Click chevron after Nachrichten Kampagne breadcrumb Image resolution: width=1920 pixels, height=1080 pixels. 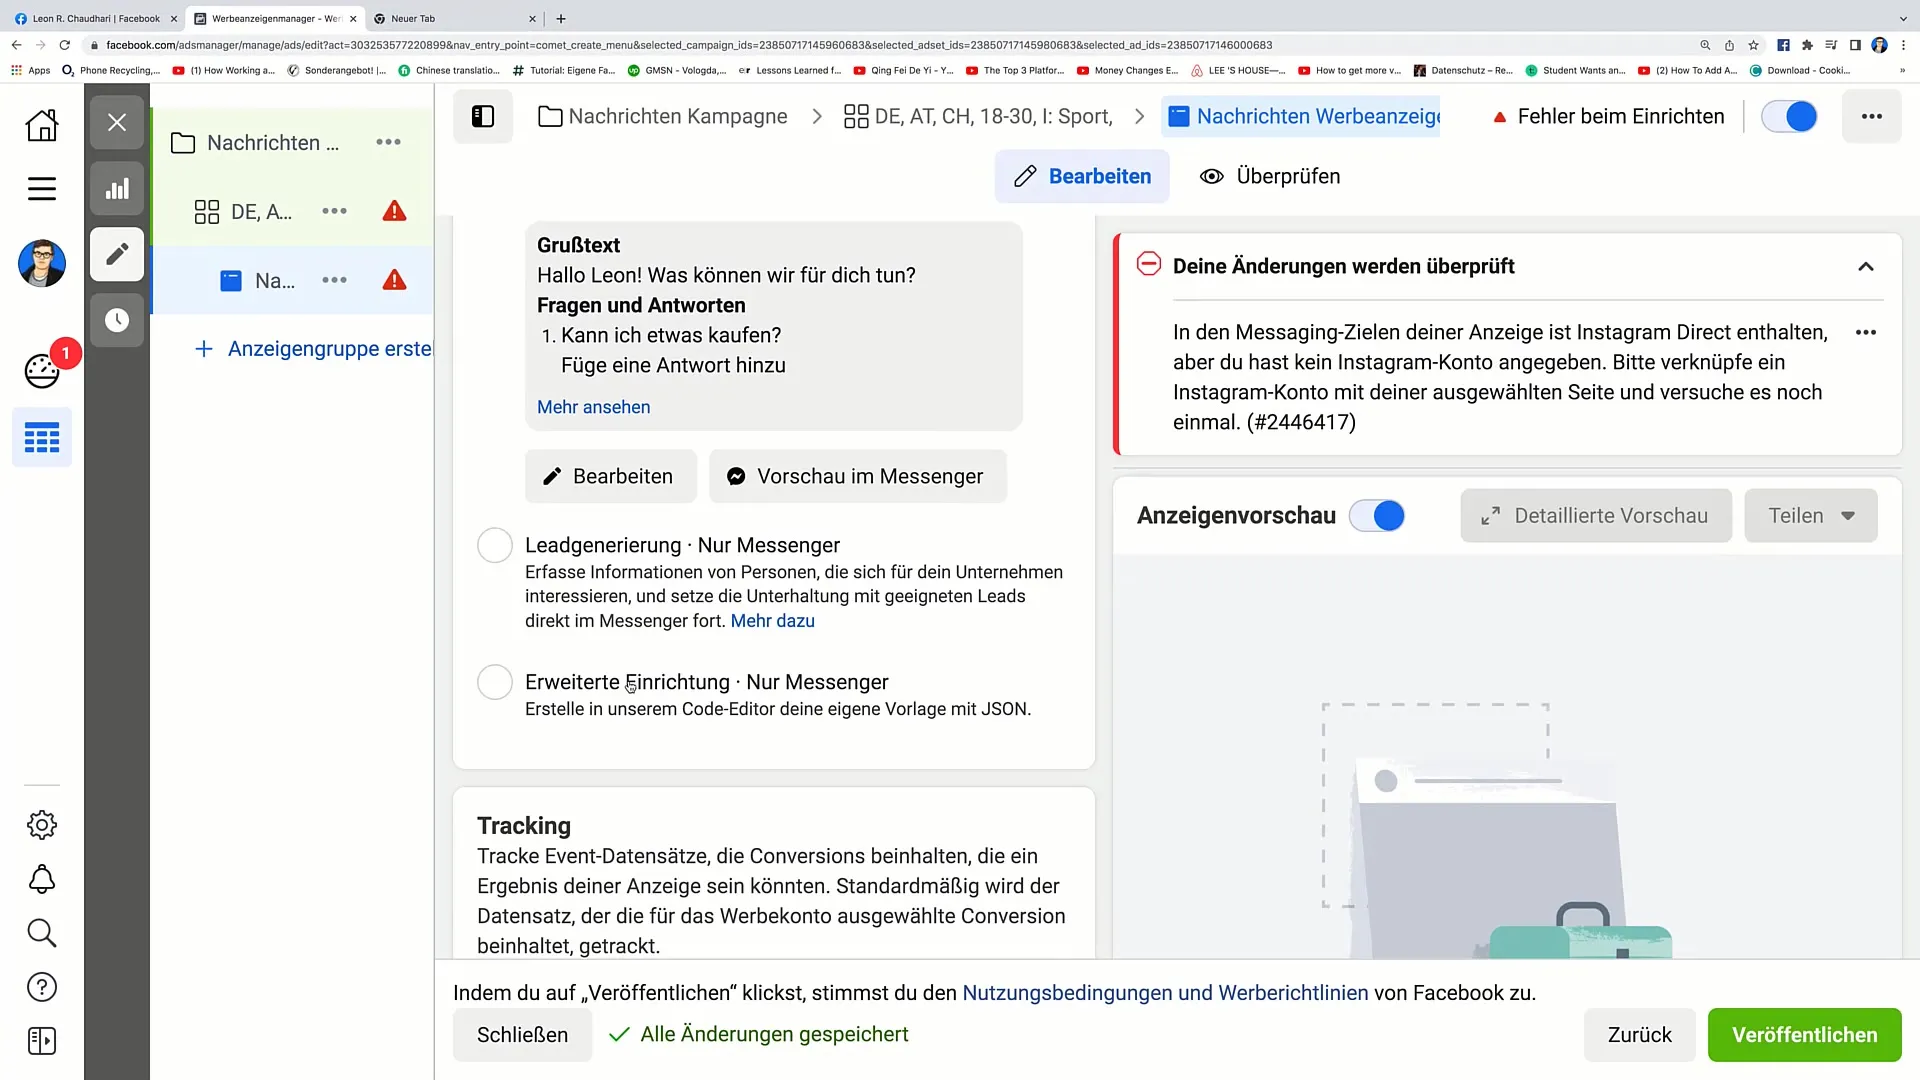point(817,116)
